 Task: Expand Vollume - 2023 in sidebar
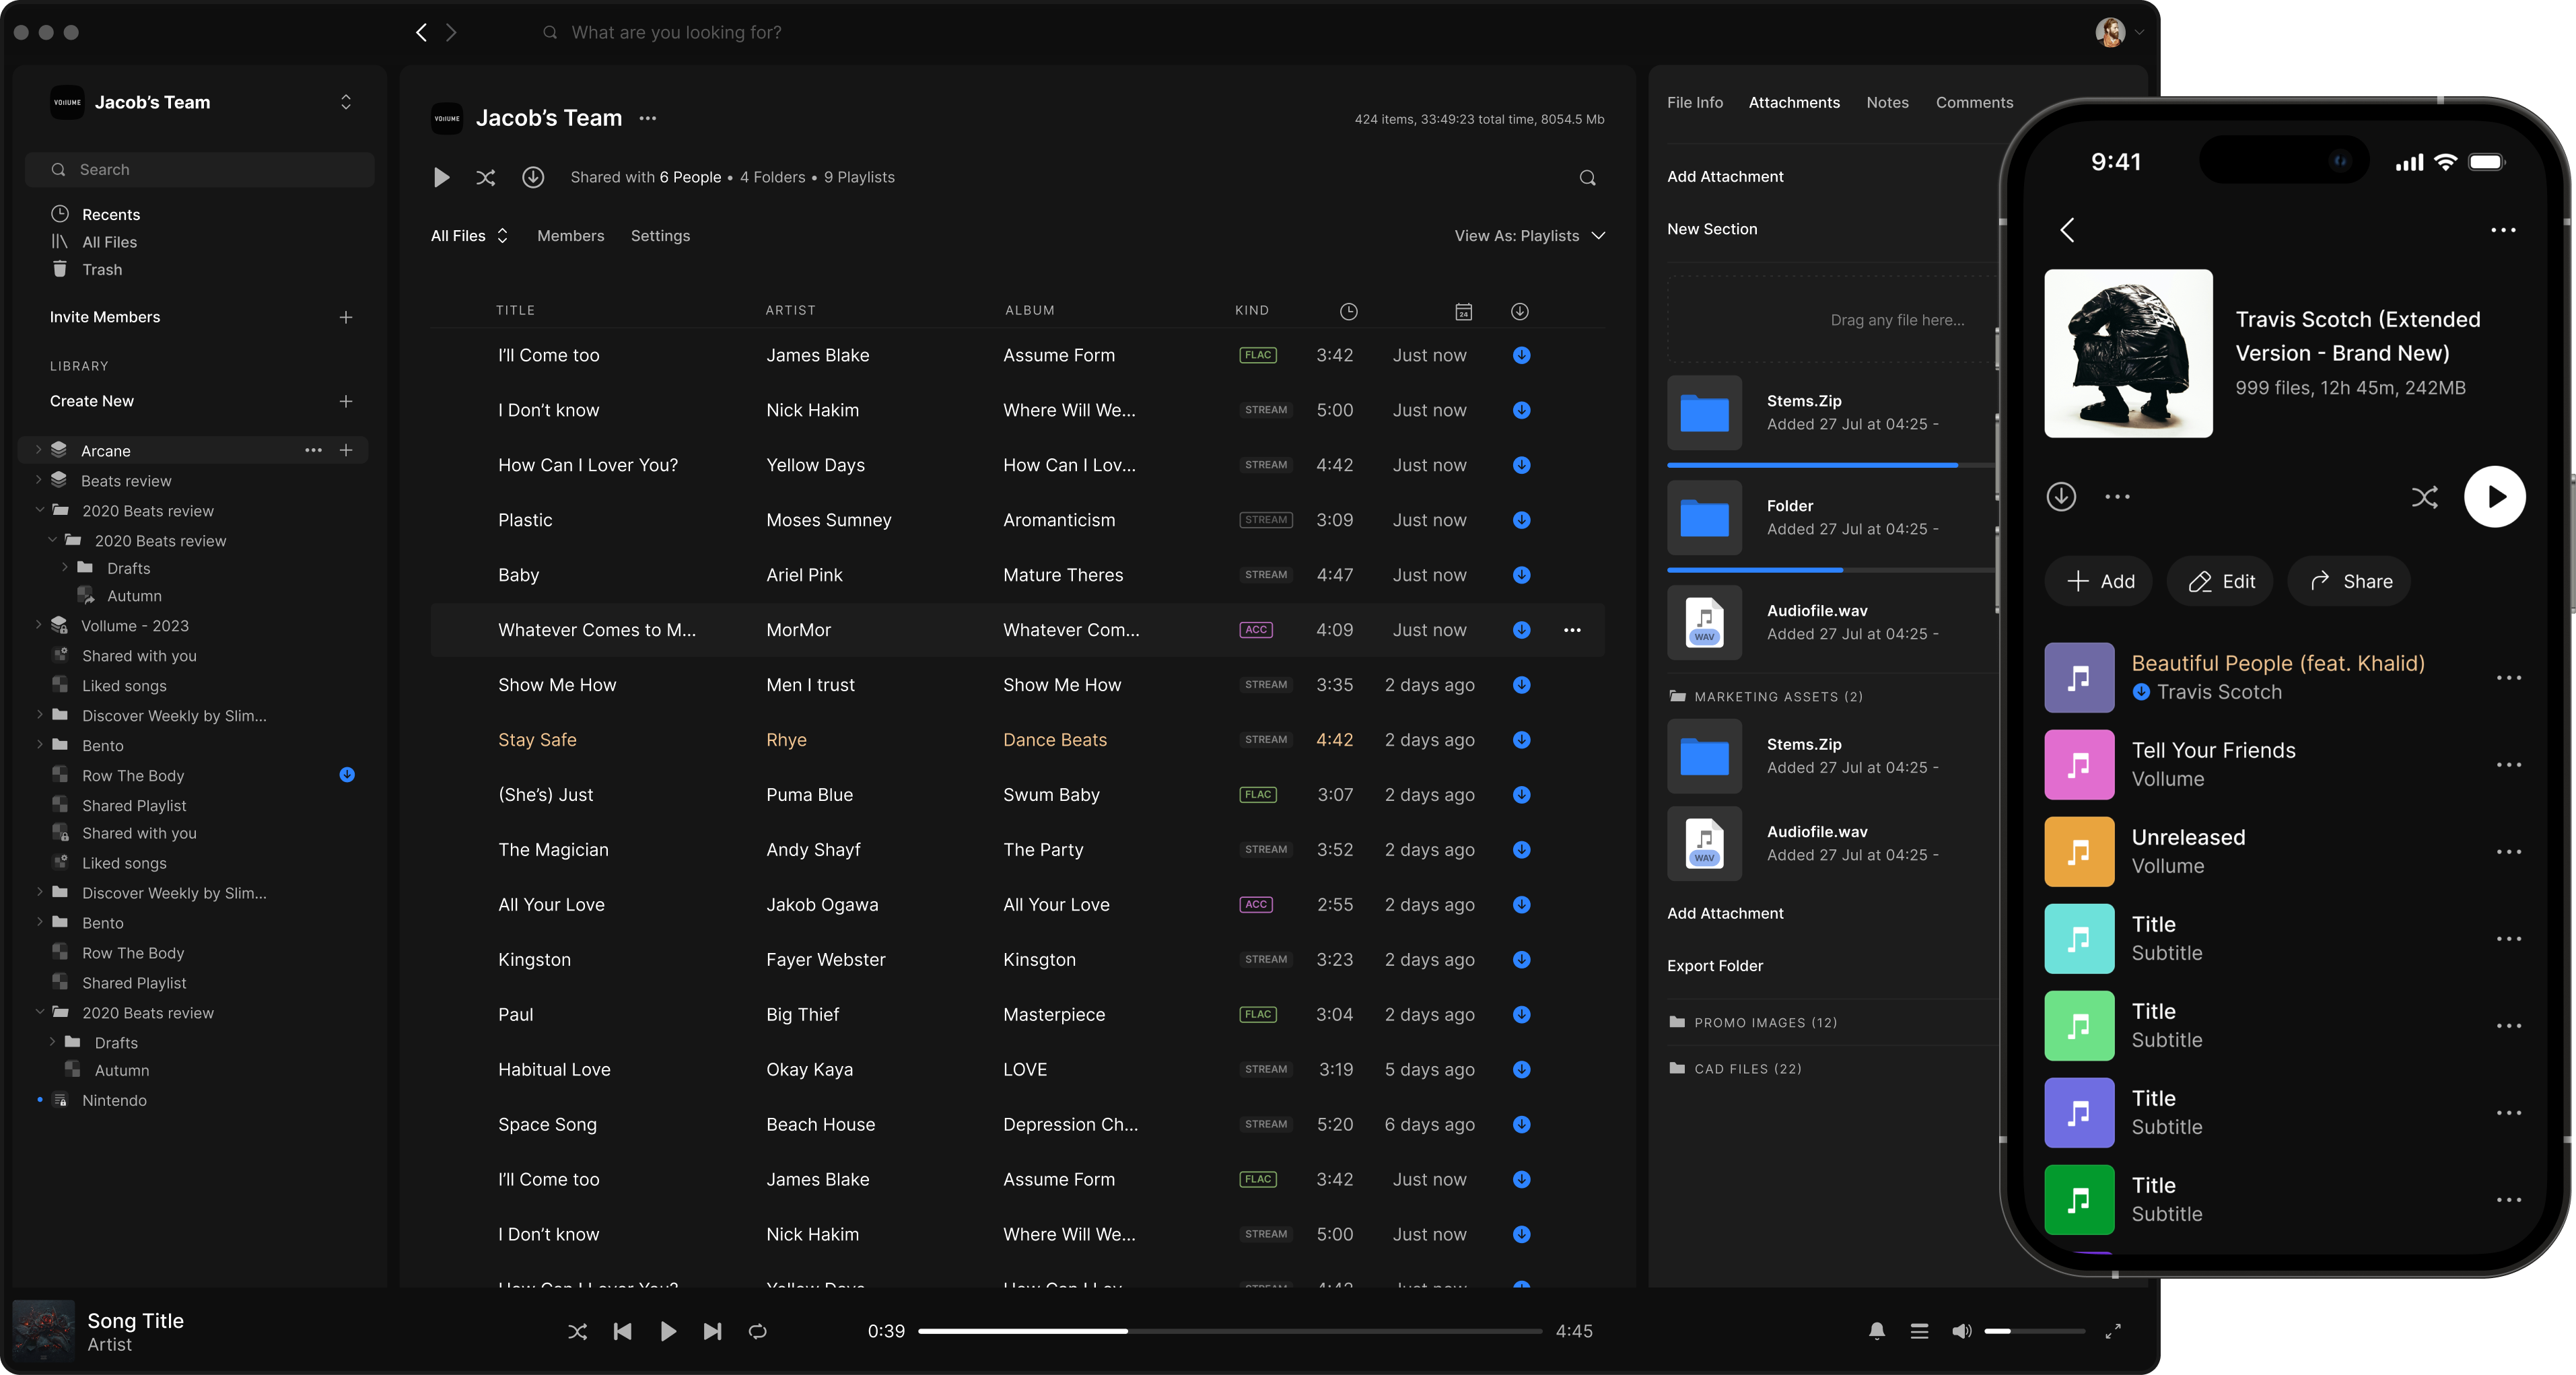click(x=38, y=625)
